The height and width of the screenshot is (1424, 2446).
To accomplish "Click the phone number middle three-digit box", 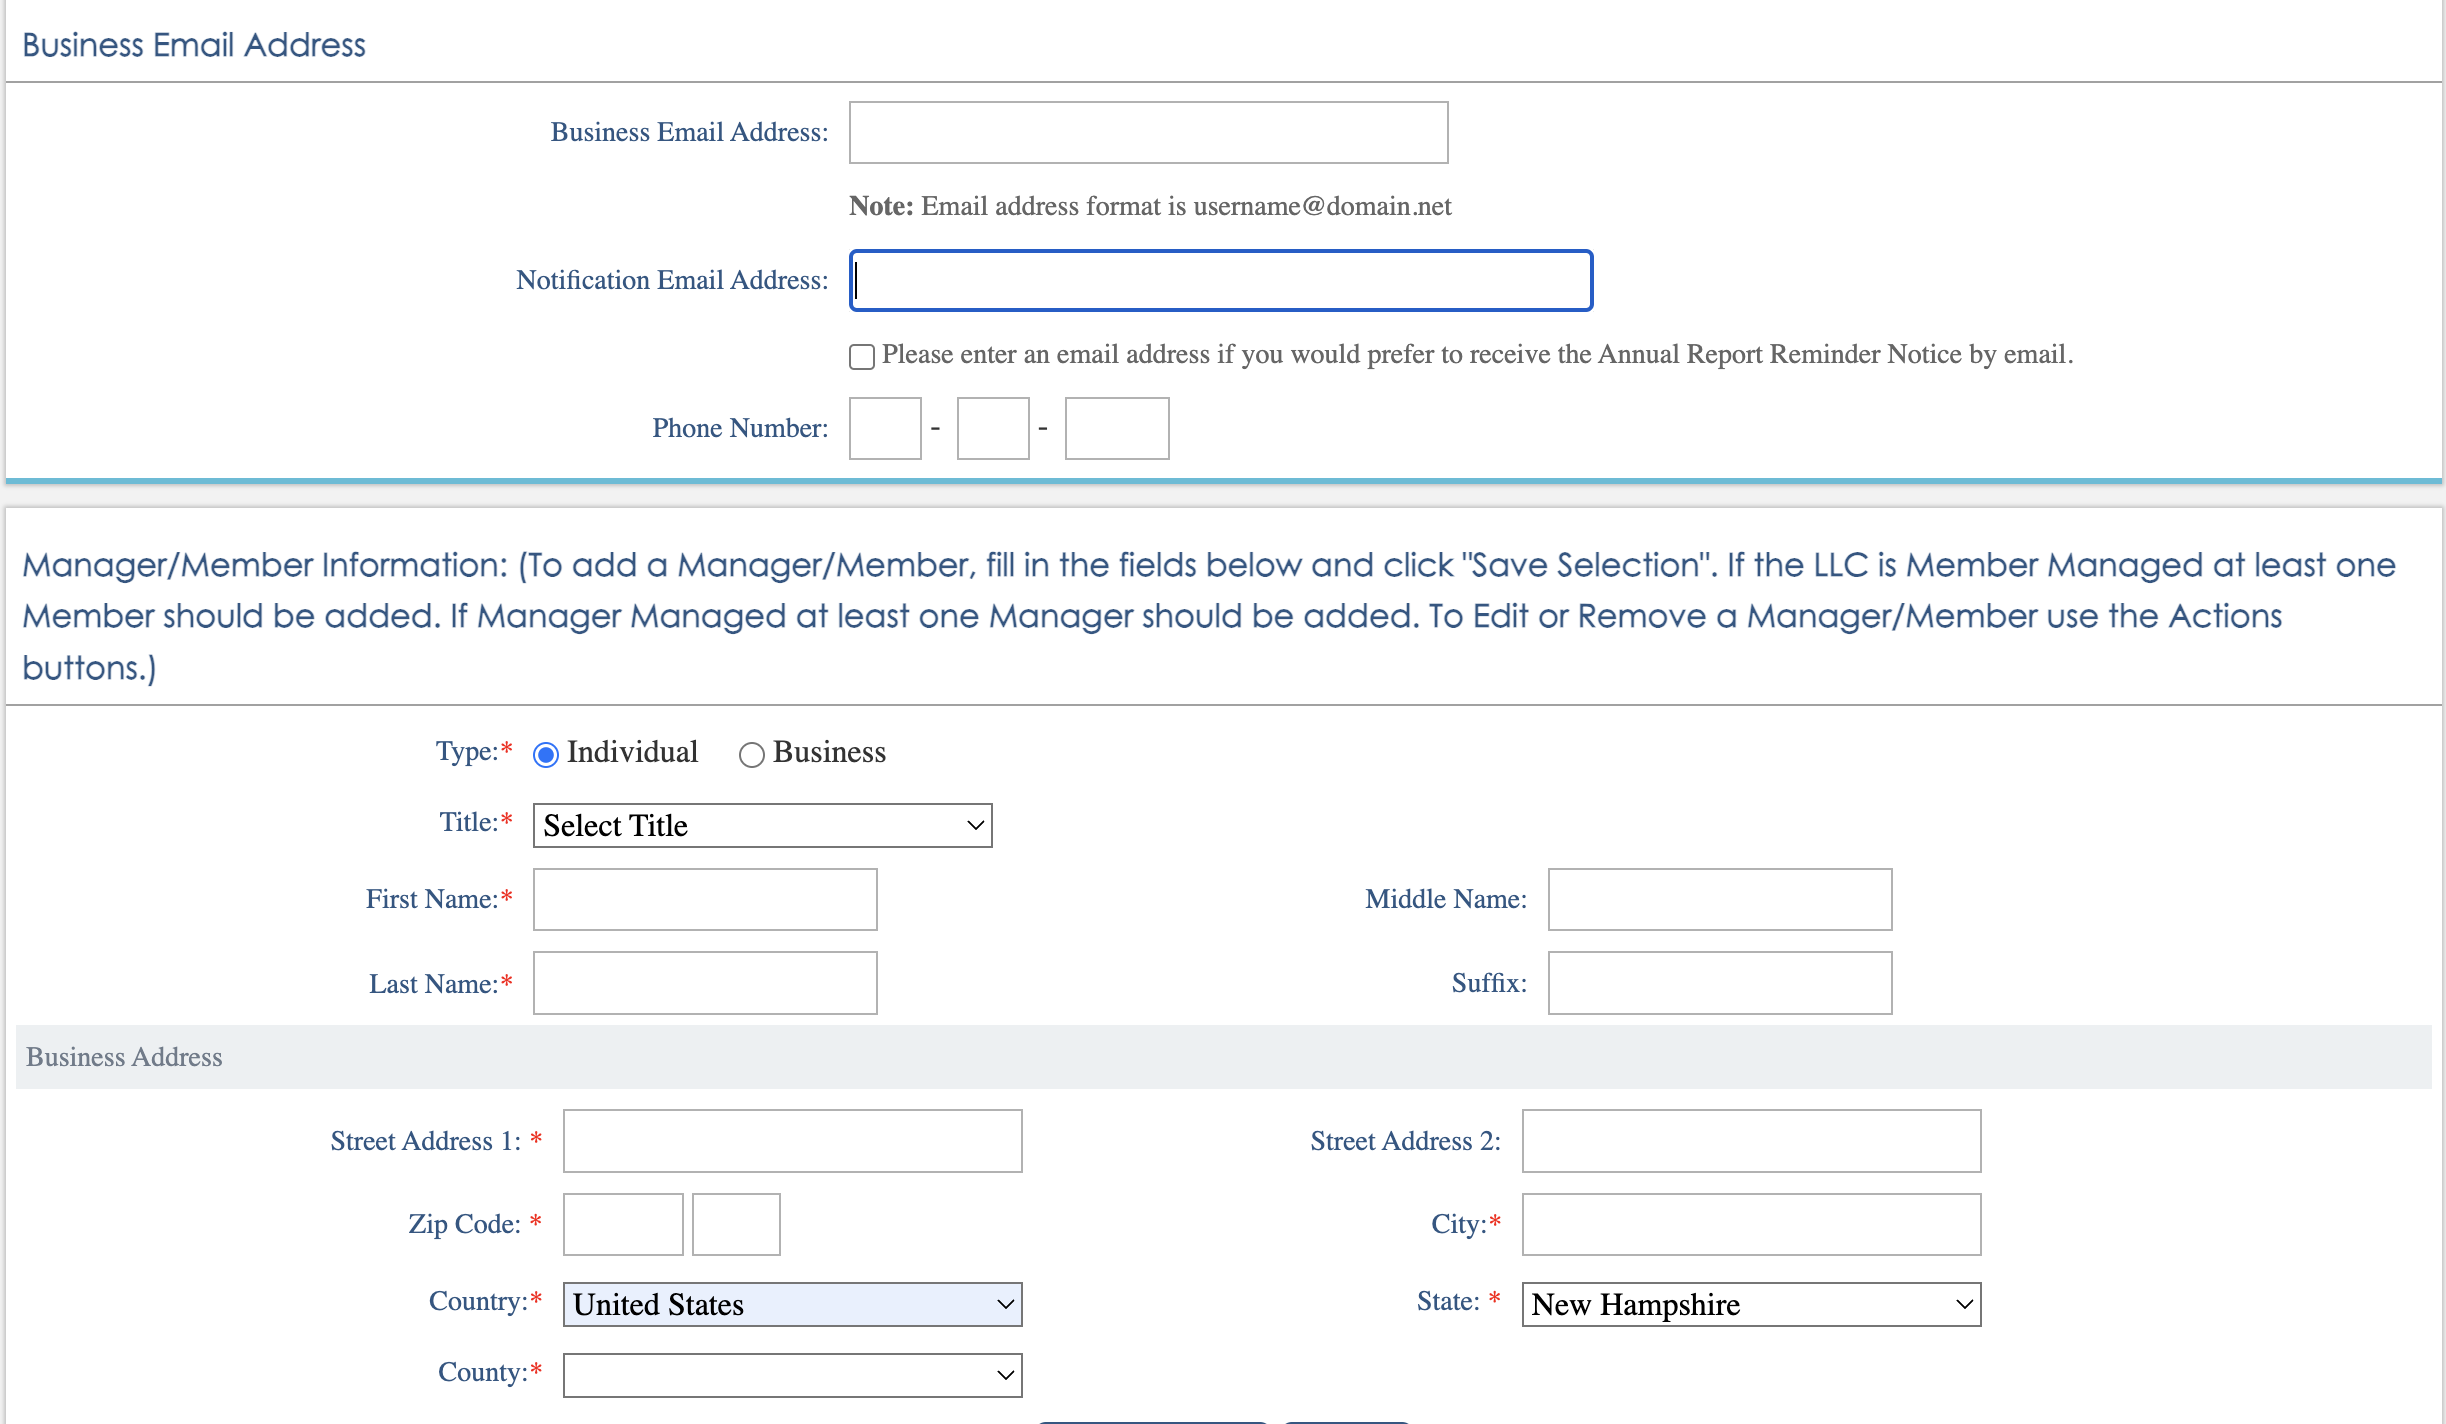I will point(993,428).
